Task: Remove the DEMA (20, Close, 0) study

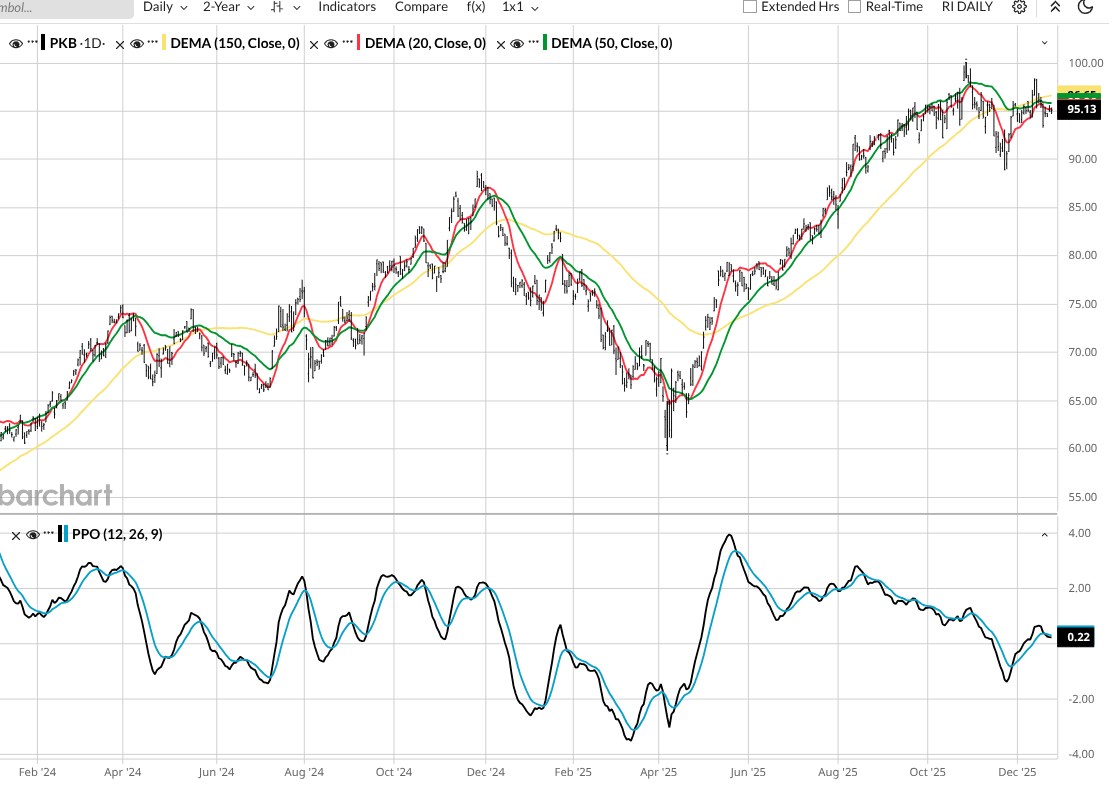Action: click(314, 44)
